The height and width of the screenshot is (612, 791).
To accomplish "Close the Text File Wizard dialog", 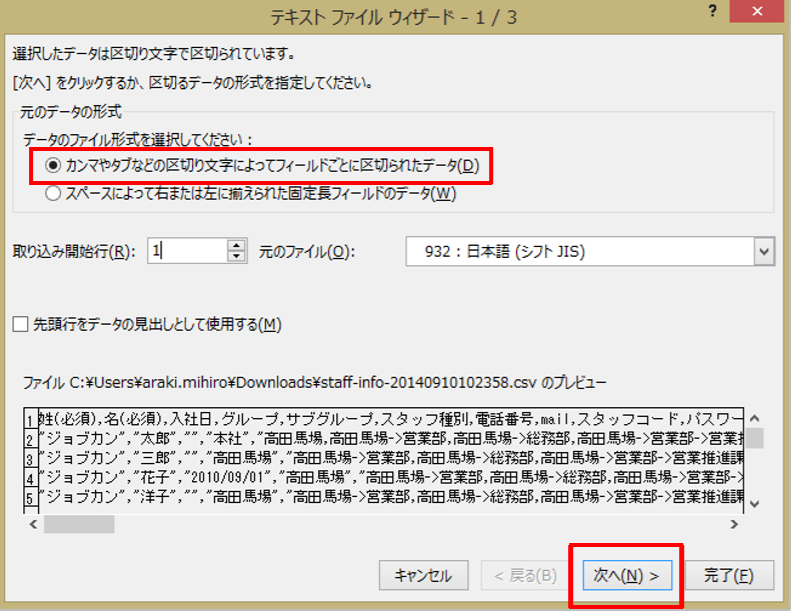I will [757, 11].
